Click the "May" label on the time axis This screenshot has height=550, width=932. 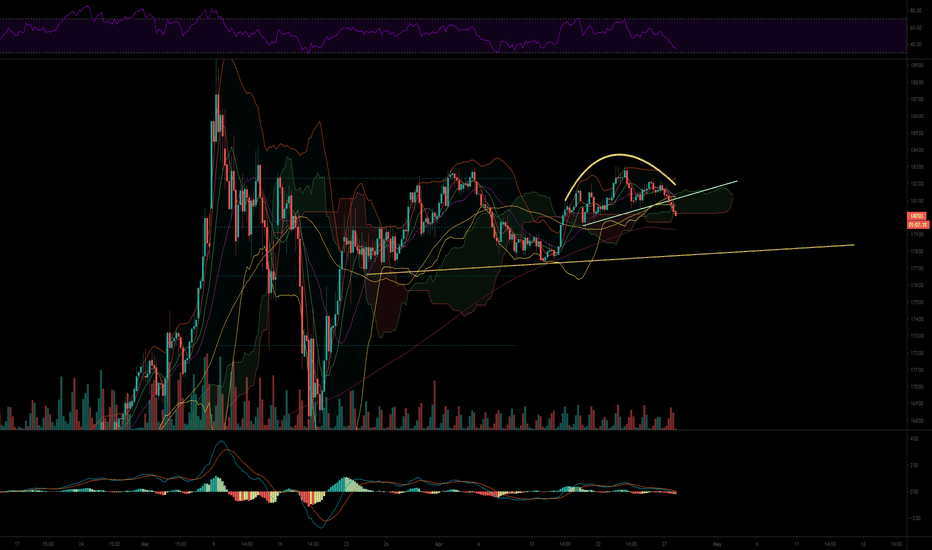click(717, 544)
